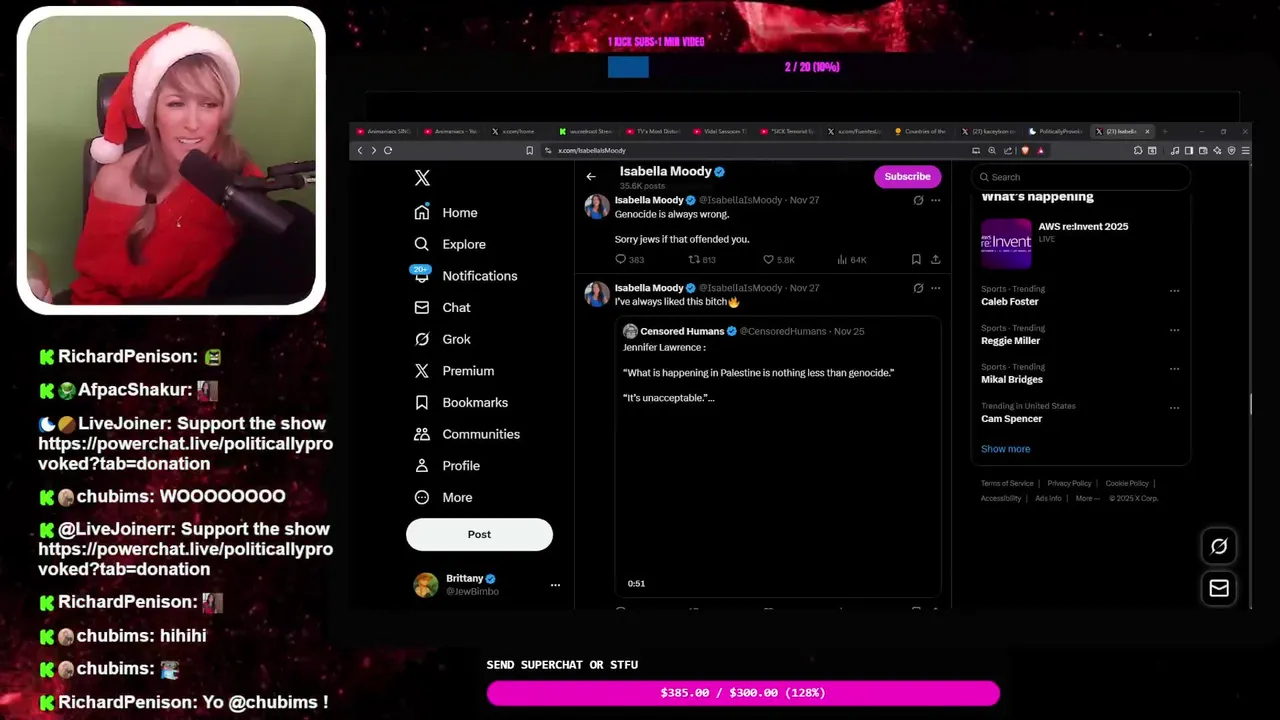
Task: Open Privacy Policy footer link
Action: [1069, 484]
